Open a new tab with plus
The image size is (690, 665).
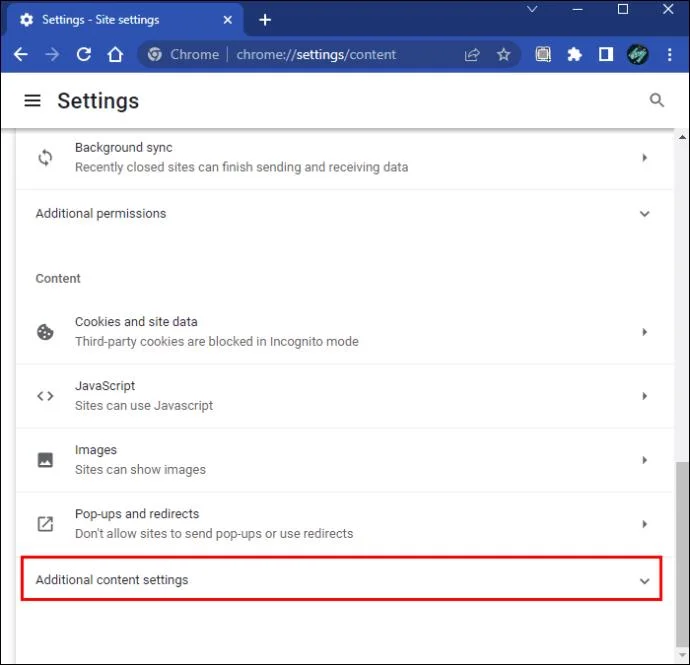pyautogui.click(x=265, y=20)
